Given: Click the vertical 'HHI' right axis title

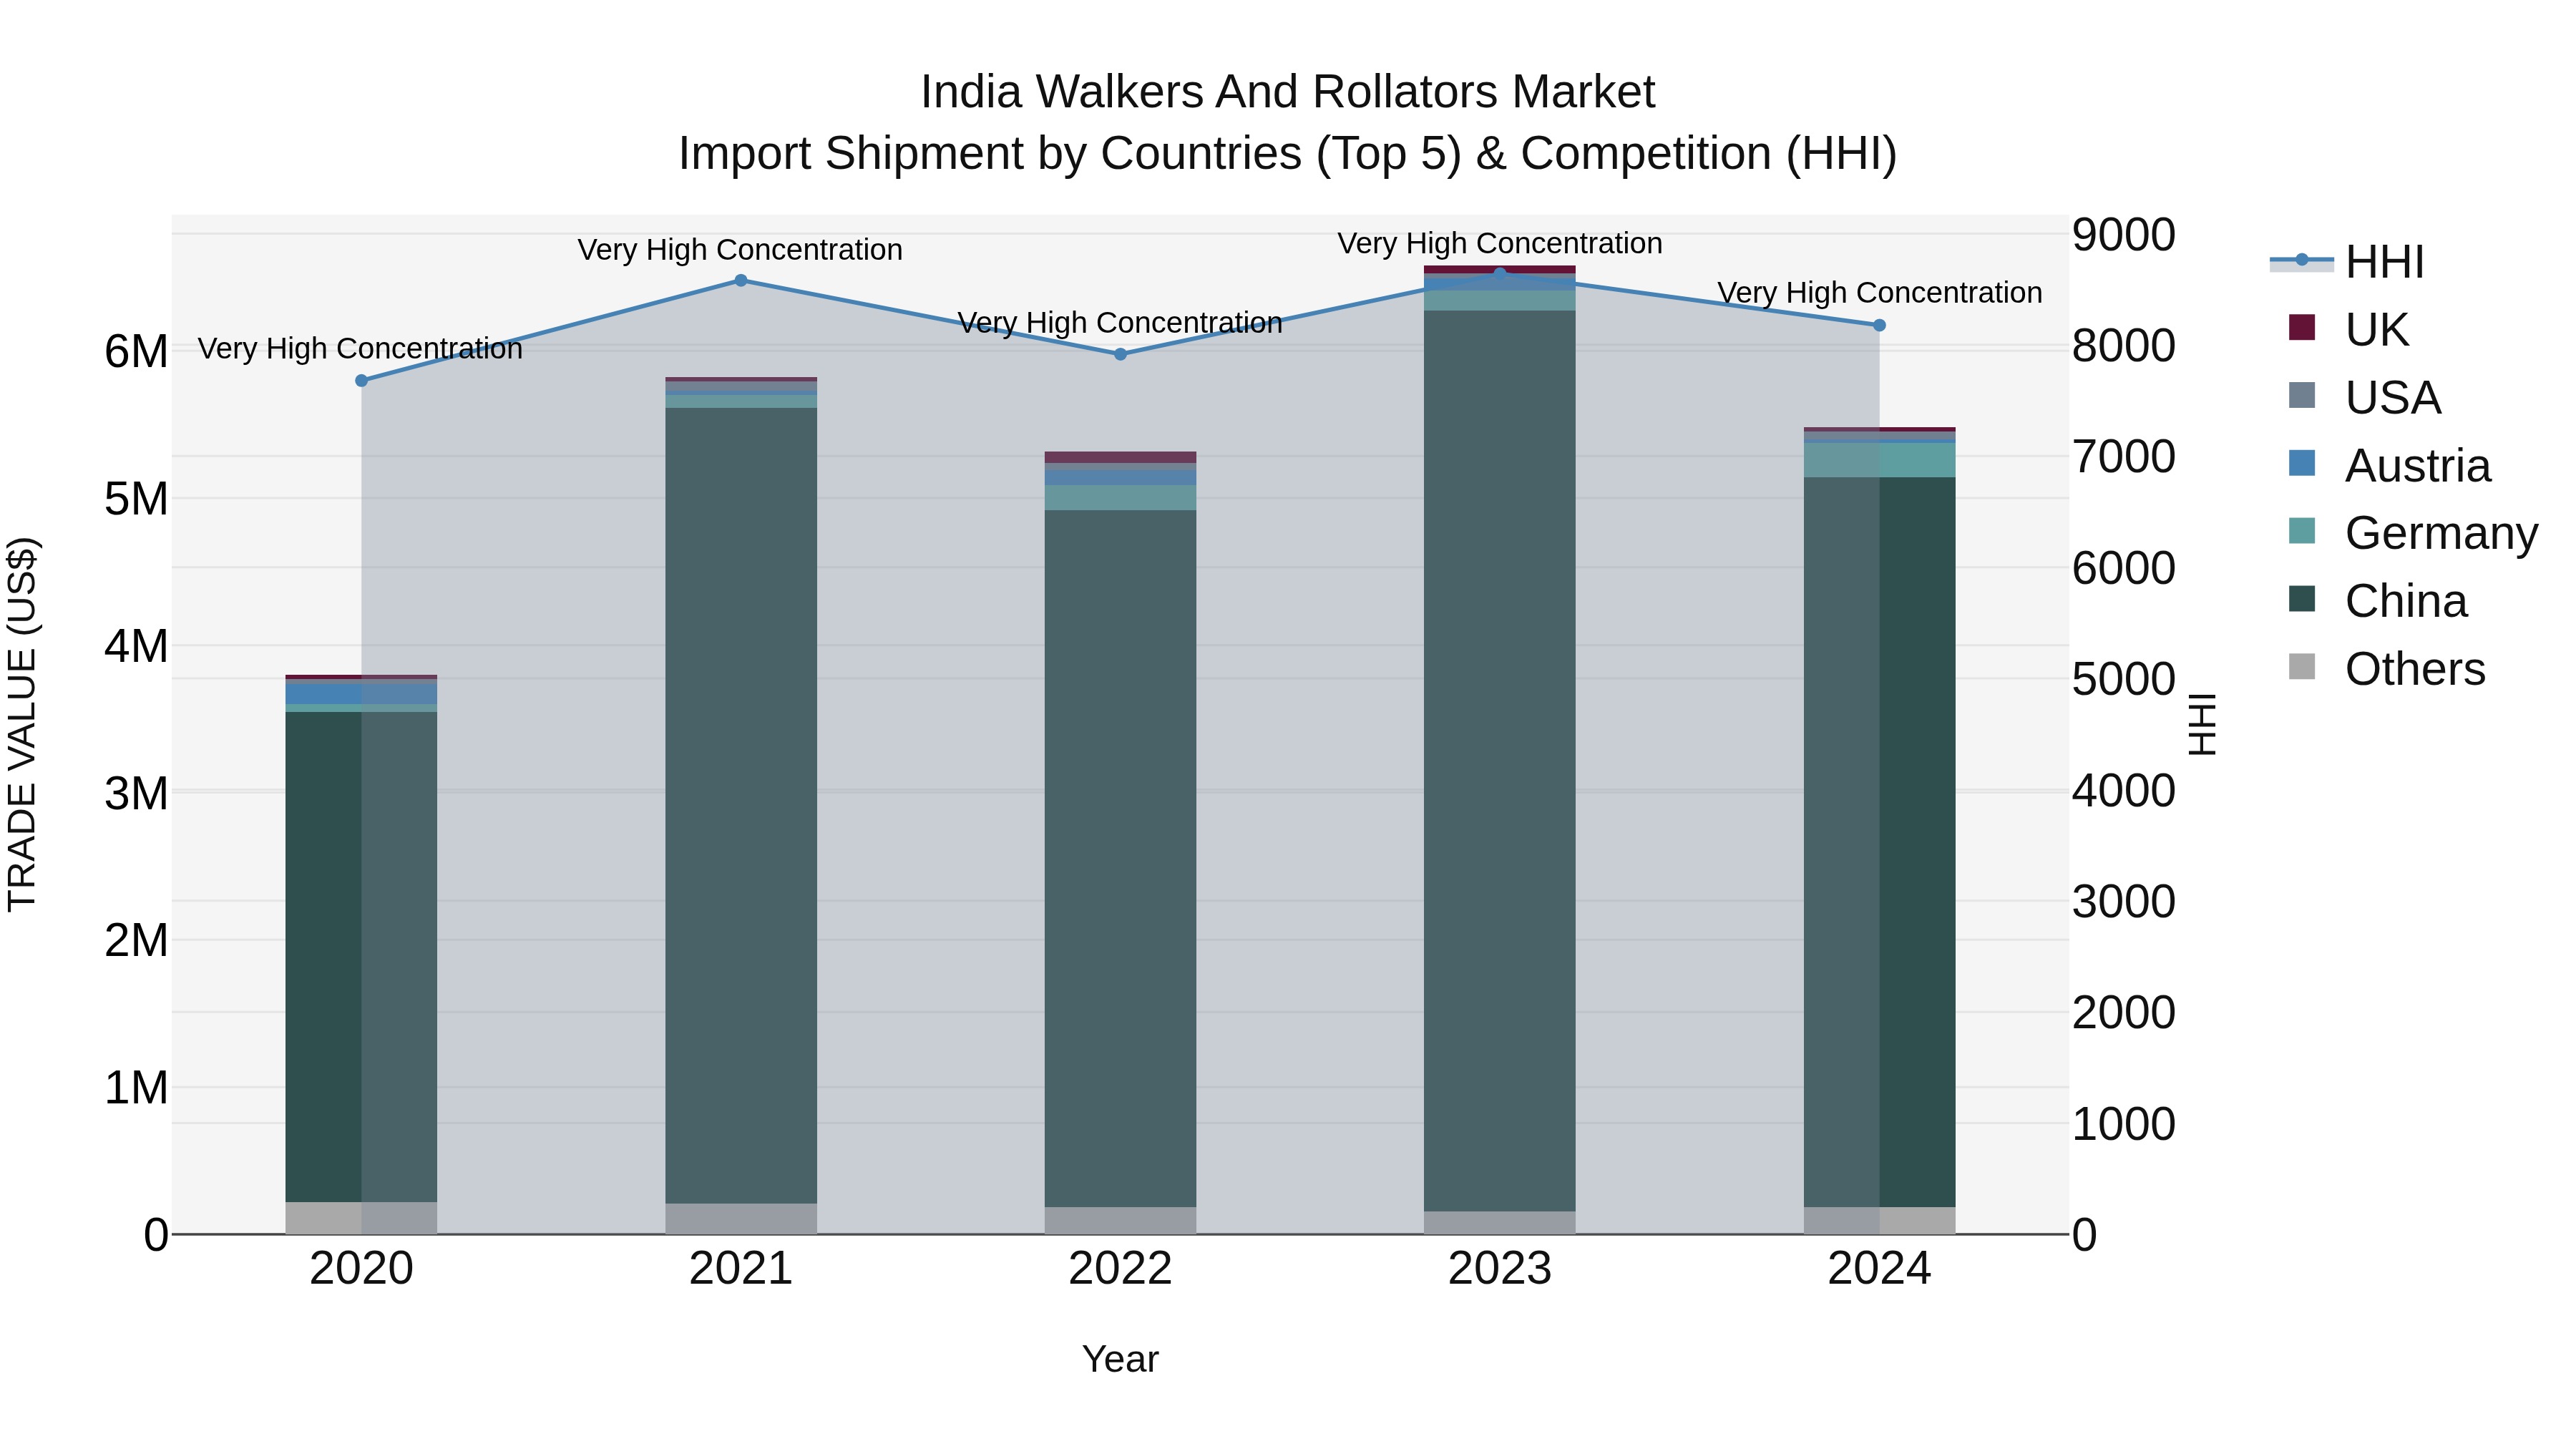Looking at the screenshot, I should tap(2202, 724).
